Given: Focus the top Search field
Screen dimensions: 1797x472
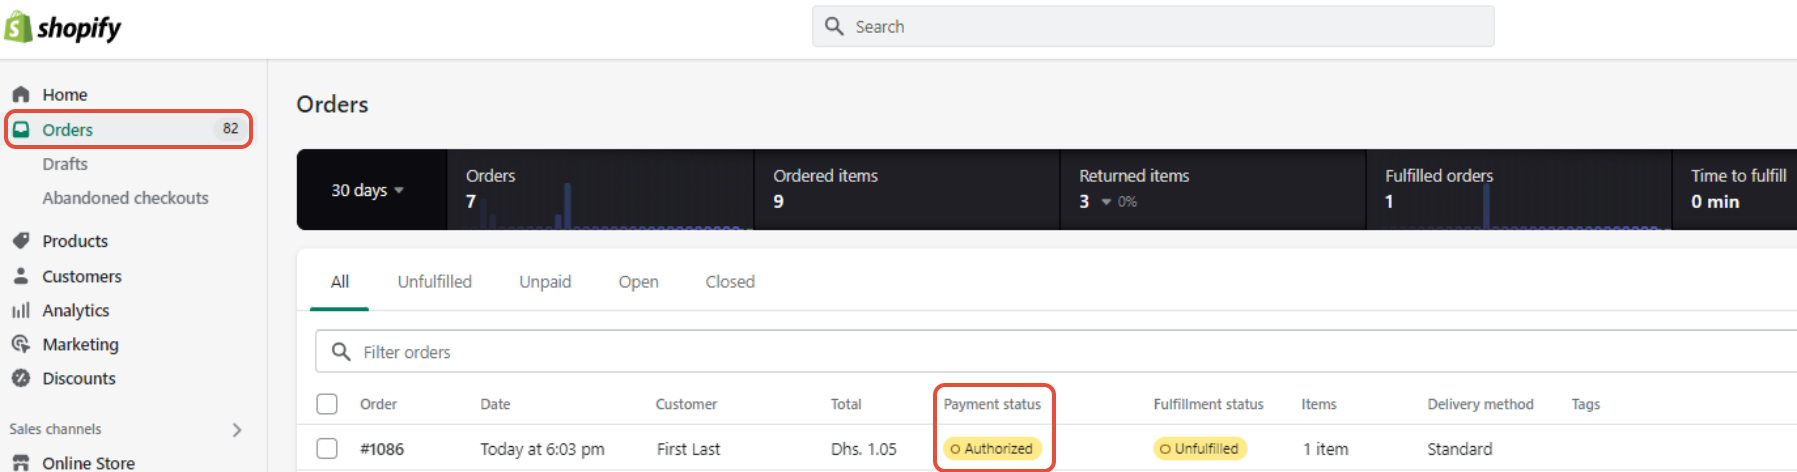Looking at the screenshot, I should (1153, 26).
